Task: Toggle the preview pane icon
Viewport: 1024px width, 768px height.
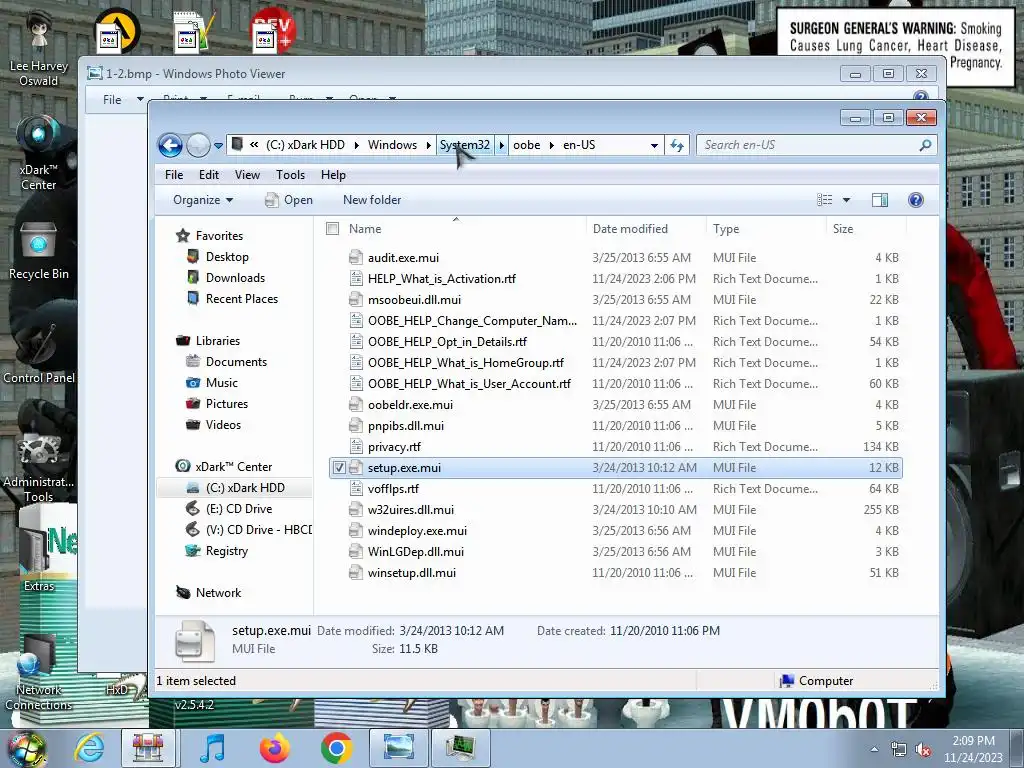Action: [880, 200]
